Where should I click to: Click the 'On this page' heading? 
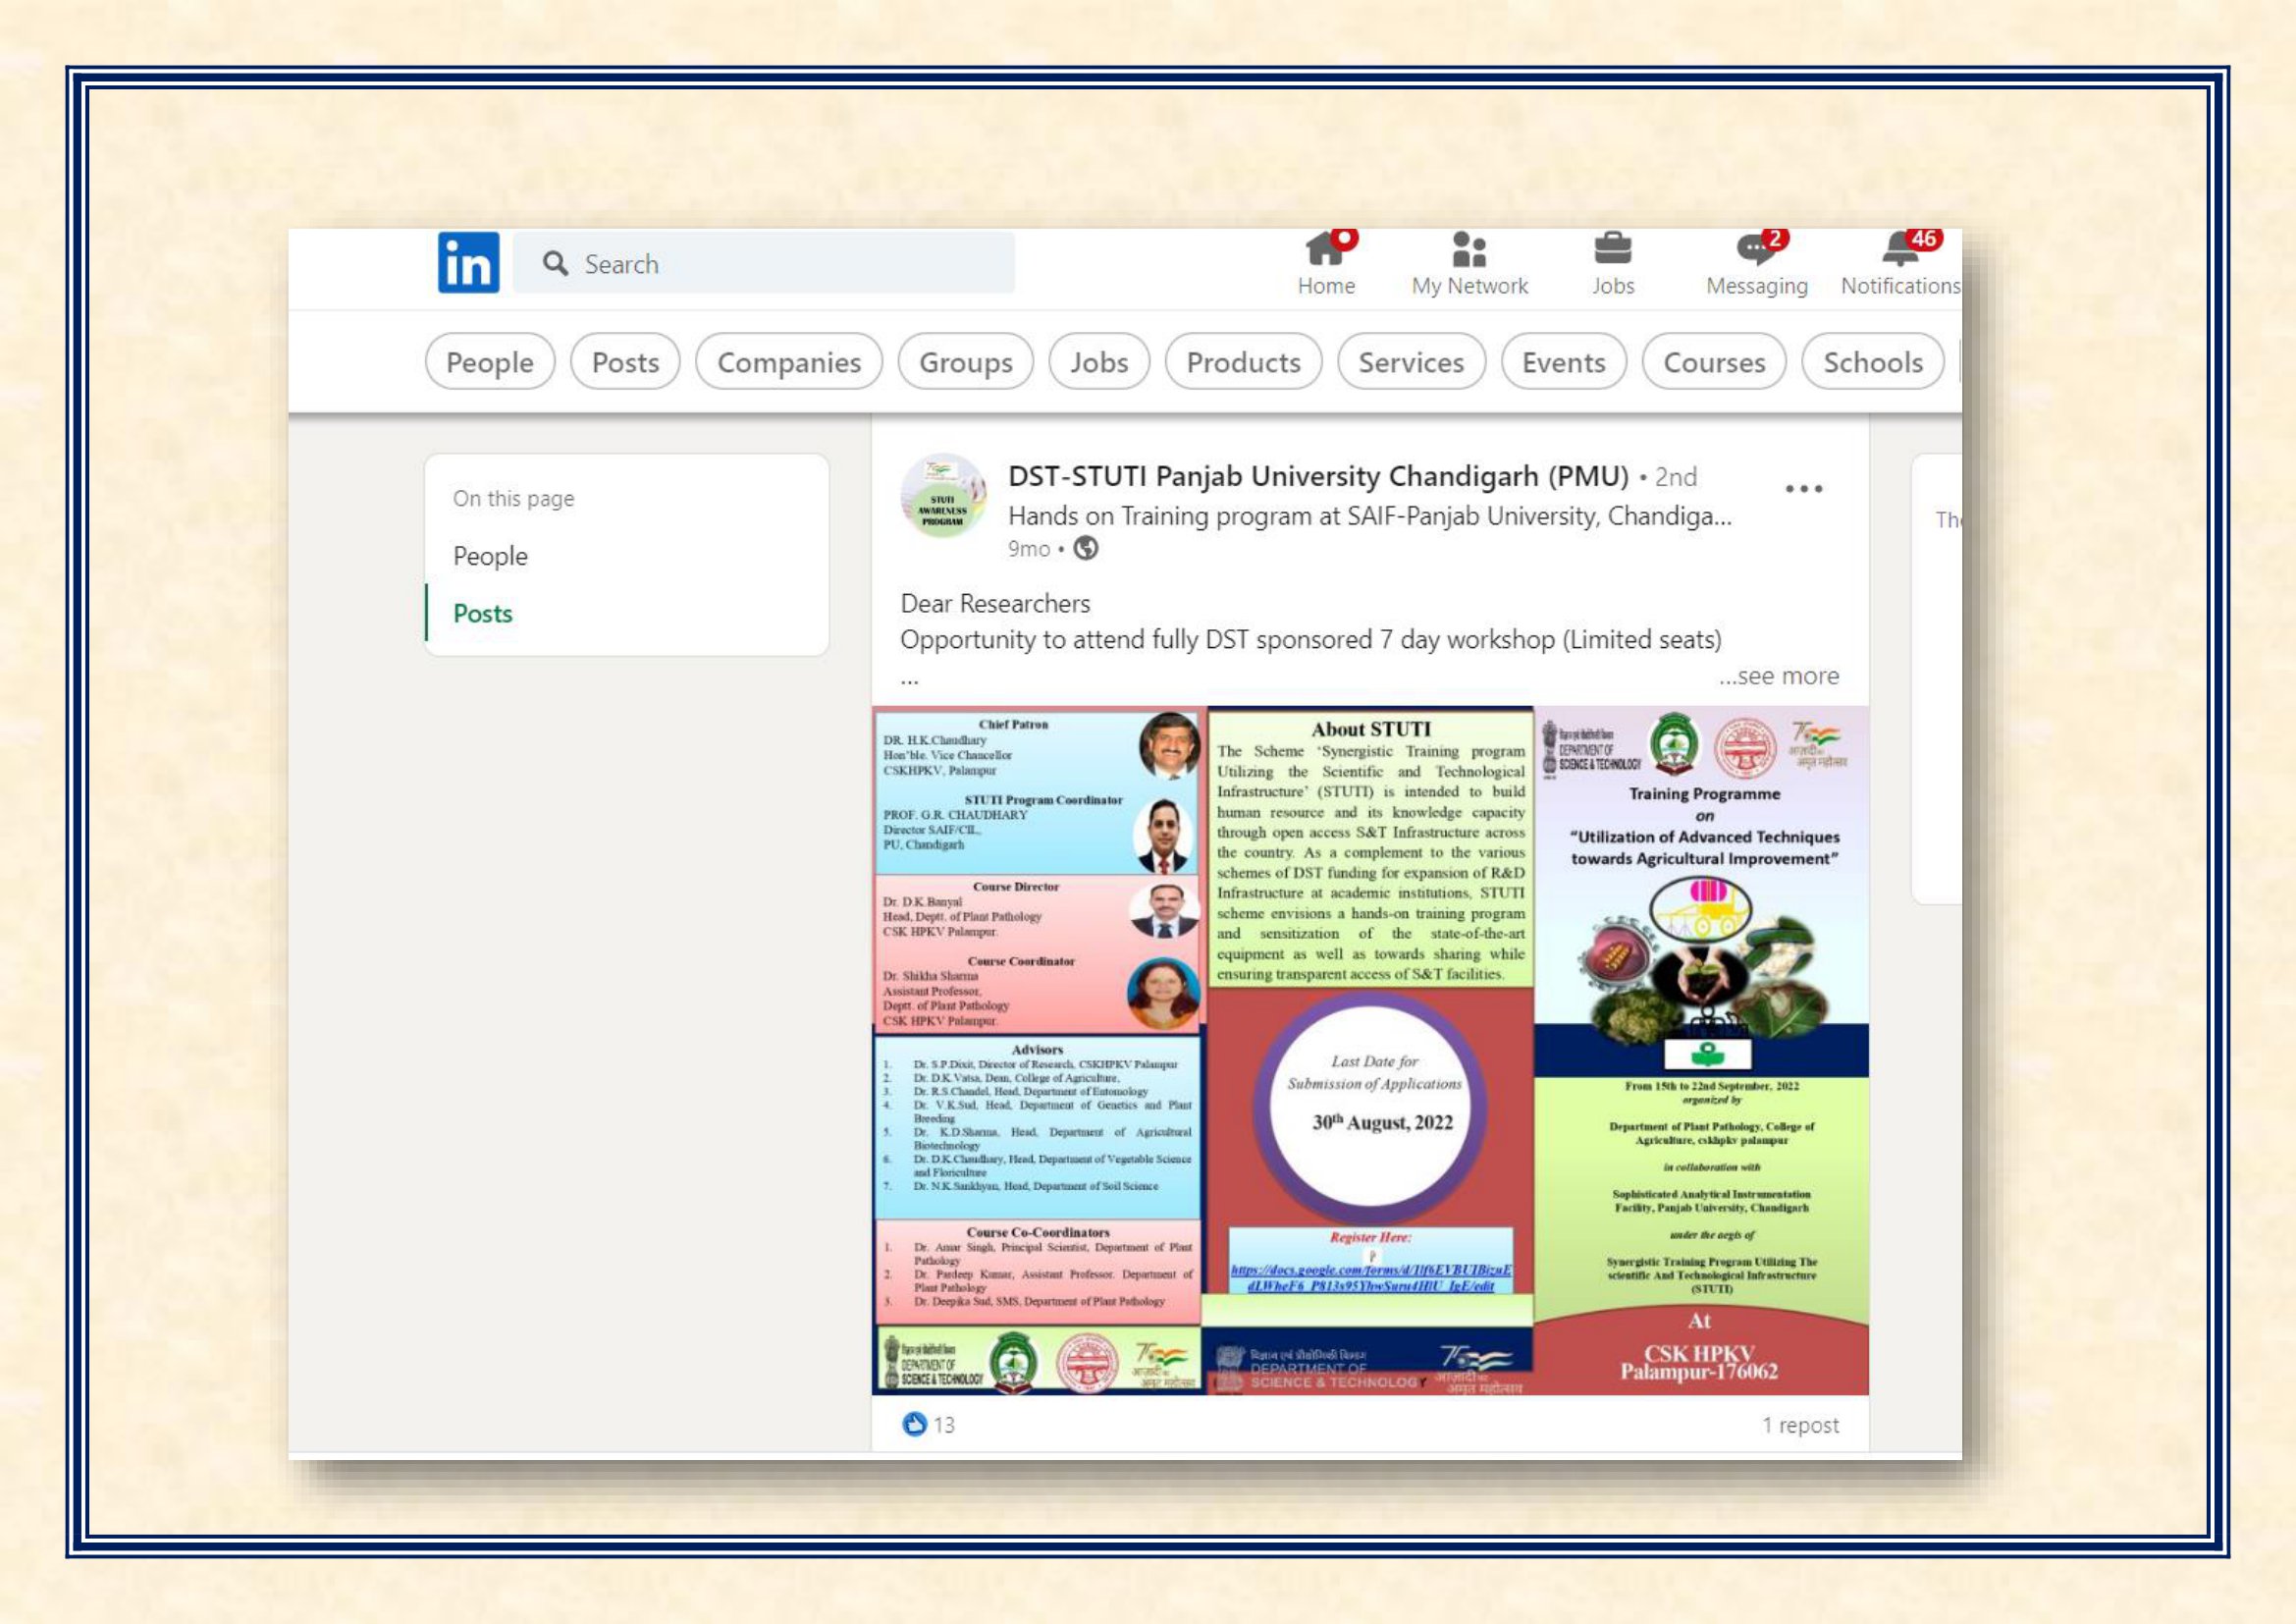513,498
